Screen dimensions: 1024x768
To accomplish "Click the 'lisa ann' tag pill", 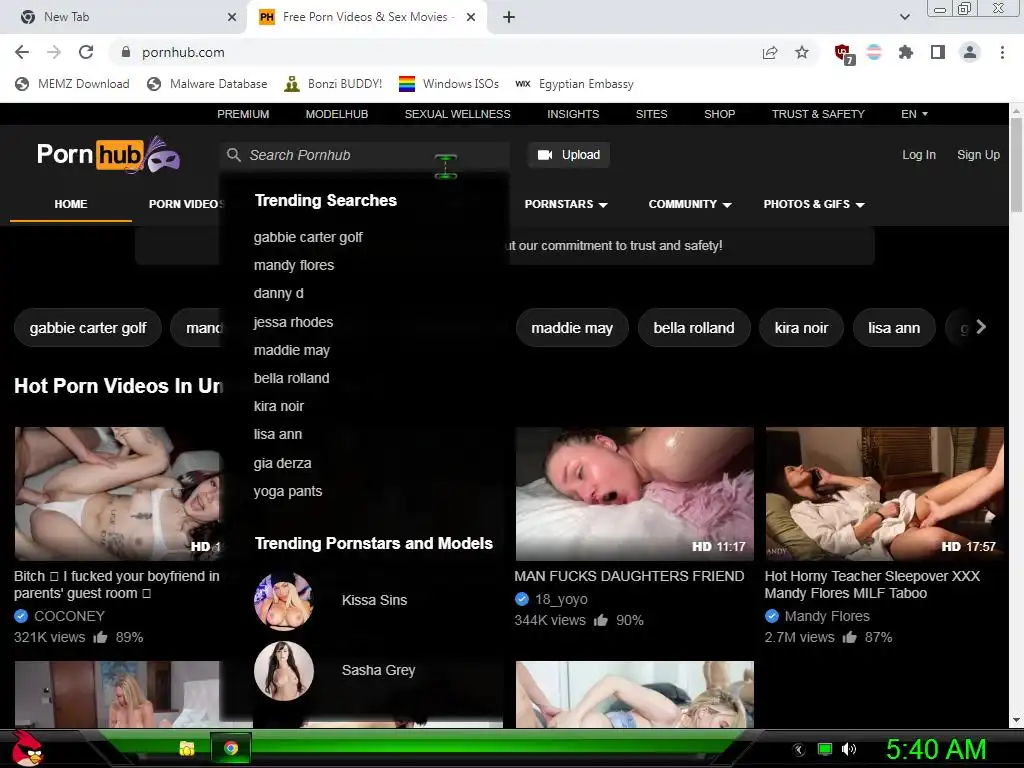I will coord(894,328).
